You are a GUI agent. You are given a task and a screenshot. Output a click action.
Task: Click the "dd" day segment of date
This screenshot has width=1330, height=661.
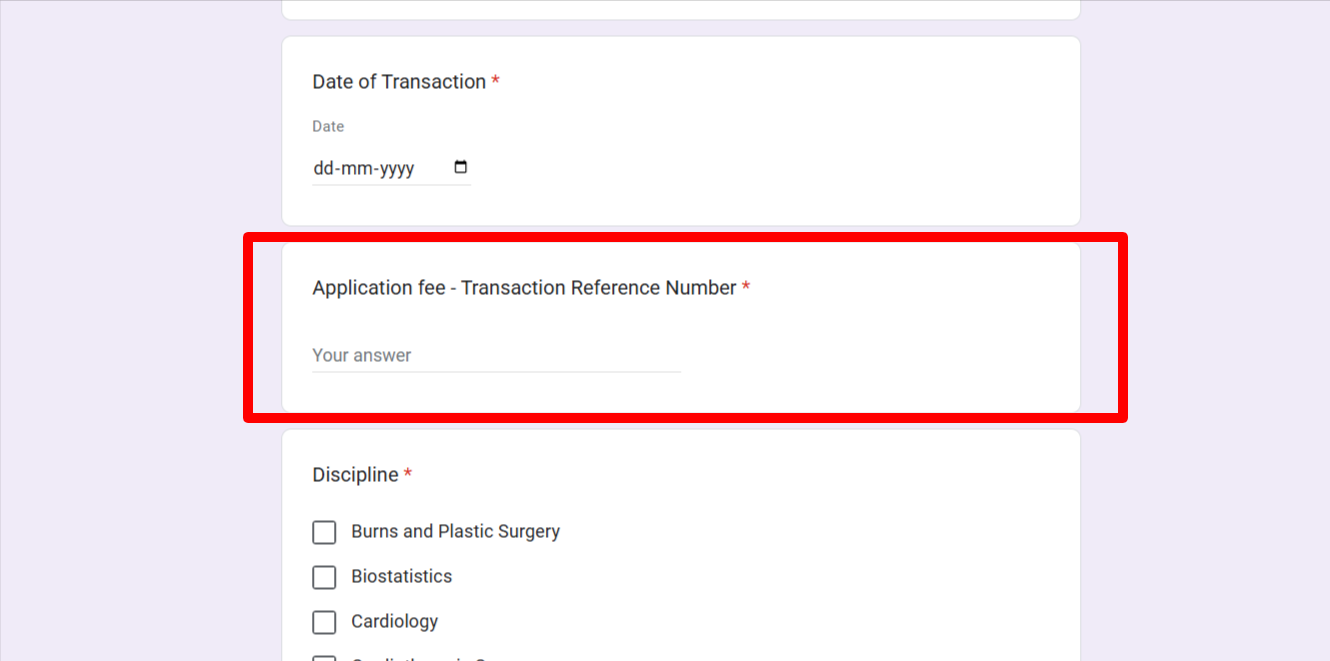[324, 169]
